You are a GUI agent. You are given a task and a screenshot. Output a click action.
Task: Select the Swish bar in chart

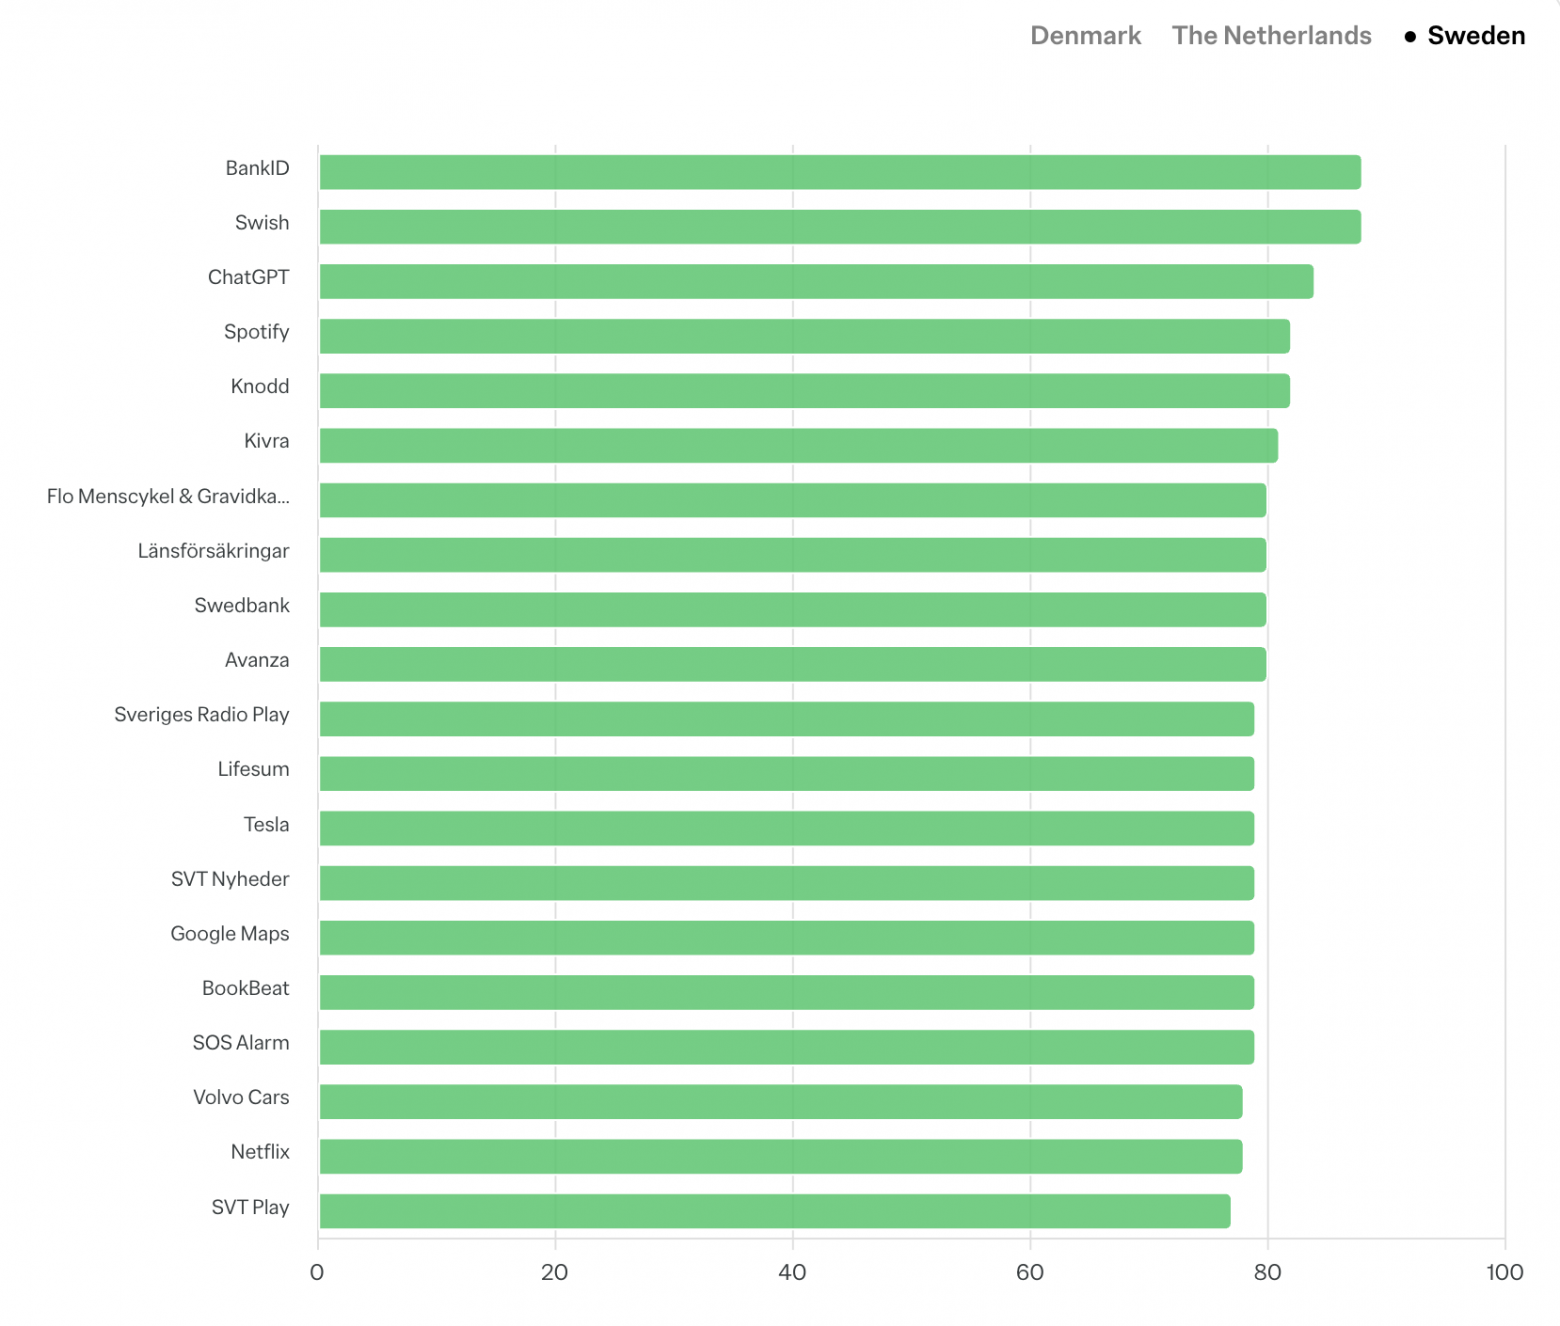pos(840,227)
